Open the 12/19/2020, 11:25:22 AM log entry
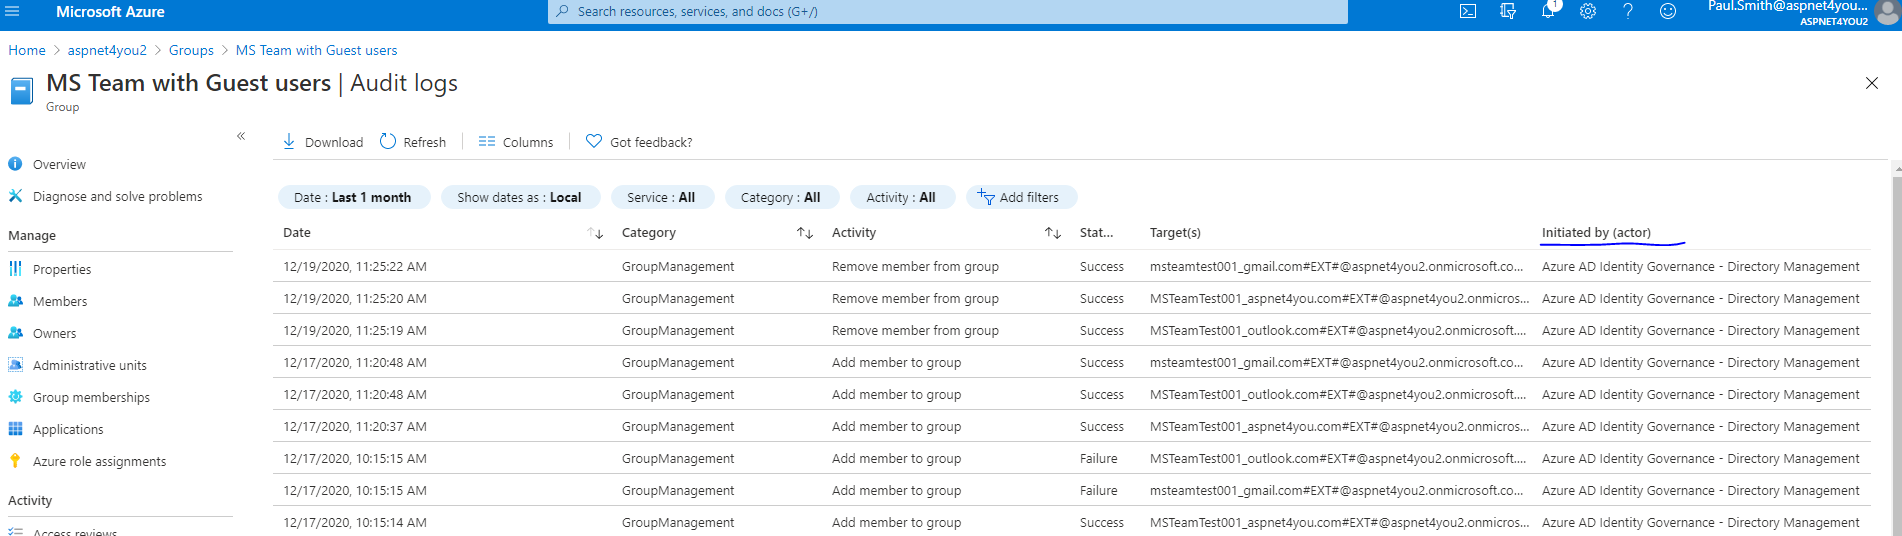Viewport: 1902px width, 536px height. coord(1072,266)
